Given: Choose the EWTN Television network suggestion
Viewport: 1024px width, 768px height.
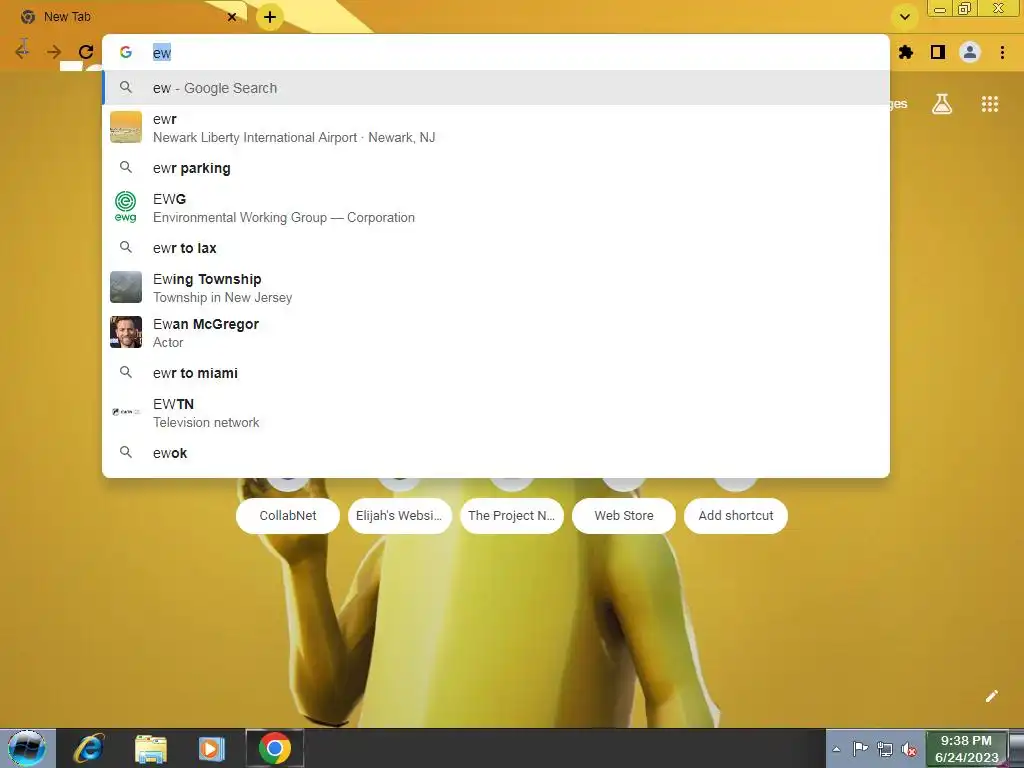Looking at the screenshot, I should click(496, 413).
